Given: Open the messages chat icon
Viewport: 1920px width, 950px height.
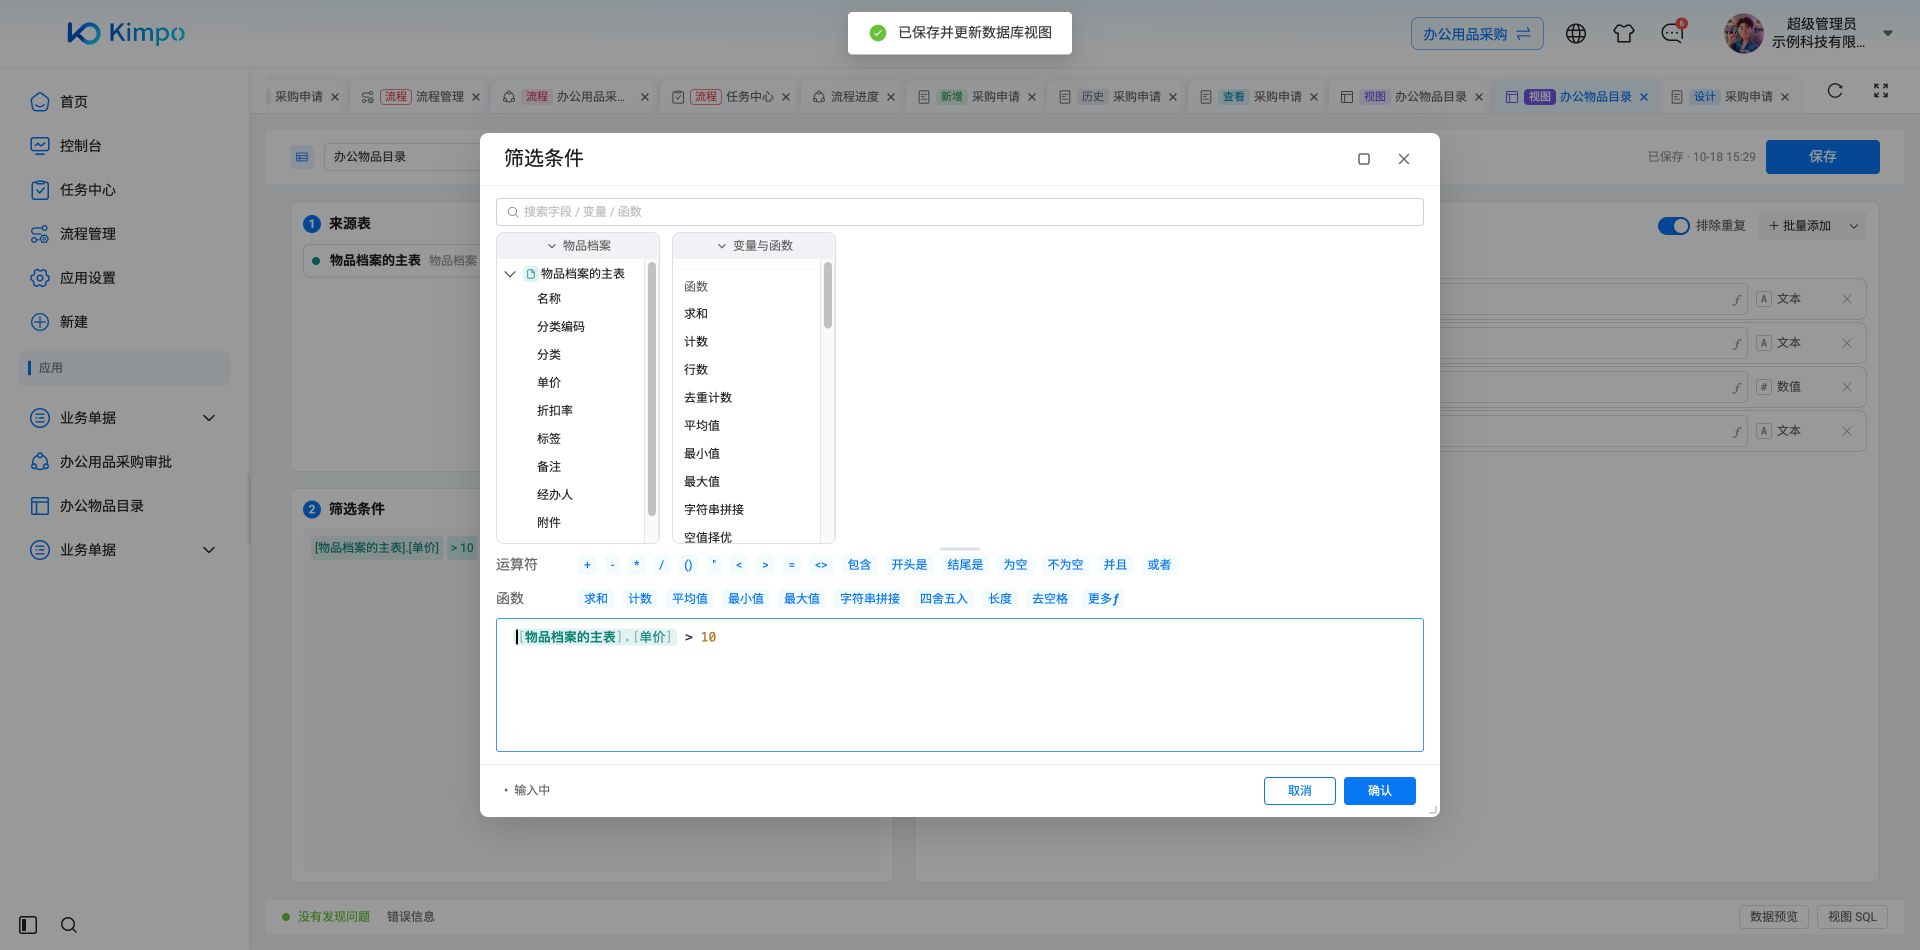Looking at the screenshot, I should [x=1672, y=34].
